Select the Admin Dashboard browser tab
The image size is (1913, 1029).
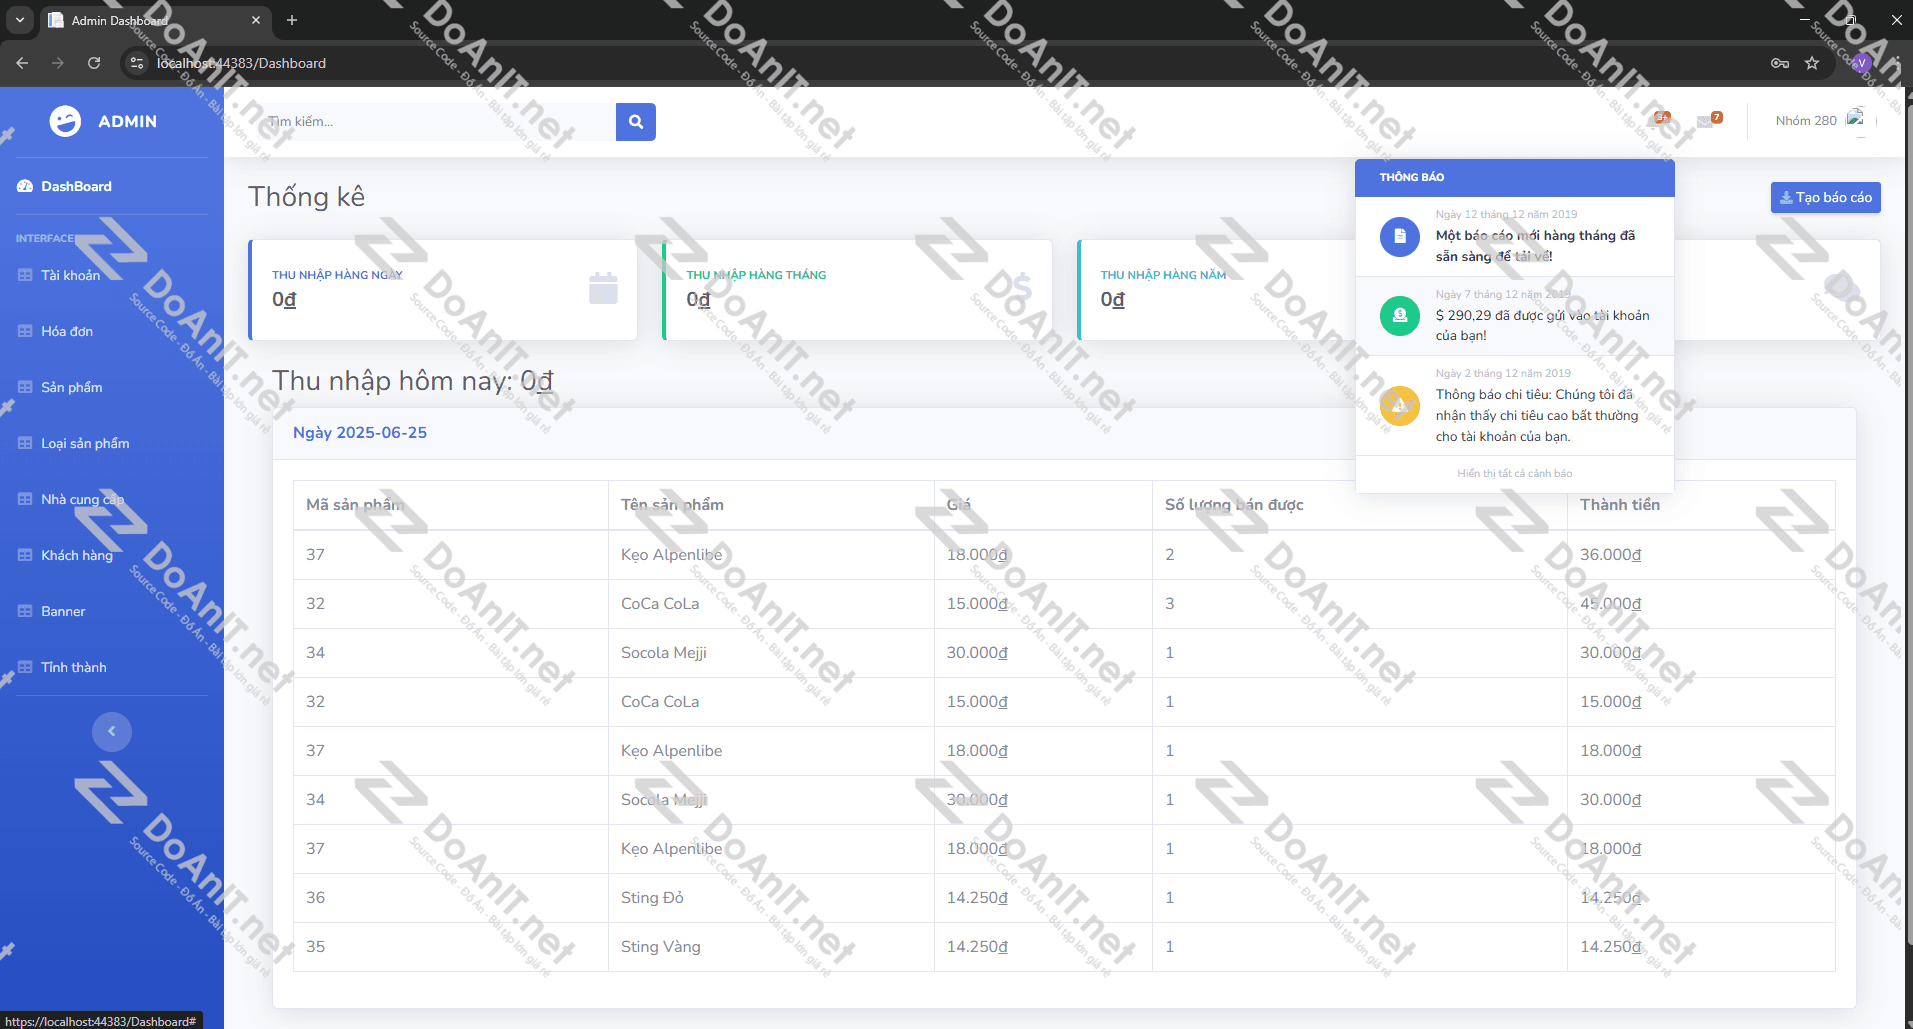point(155,20)
